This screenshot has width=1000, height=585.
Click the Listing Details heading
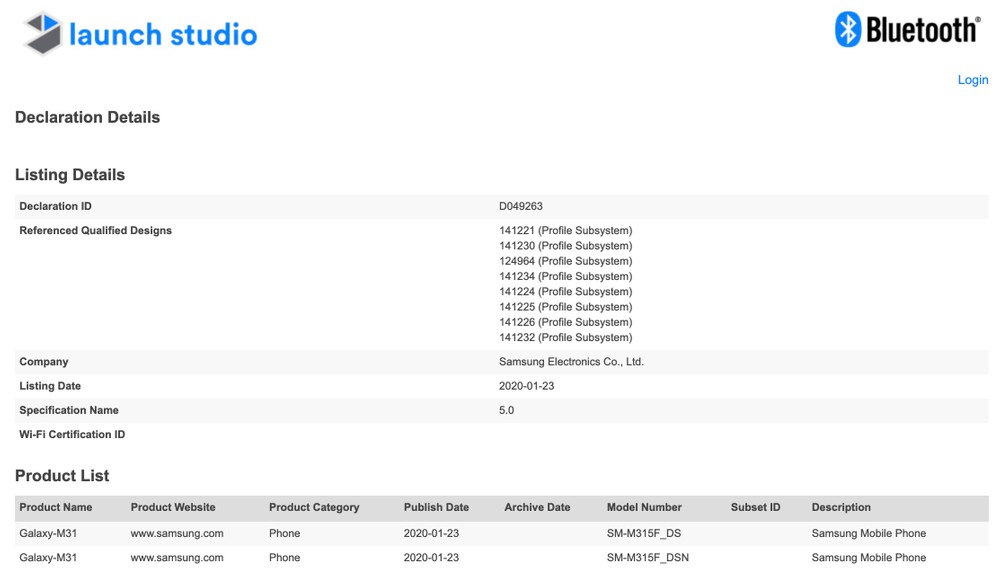(70, 175)
